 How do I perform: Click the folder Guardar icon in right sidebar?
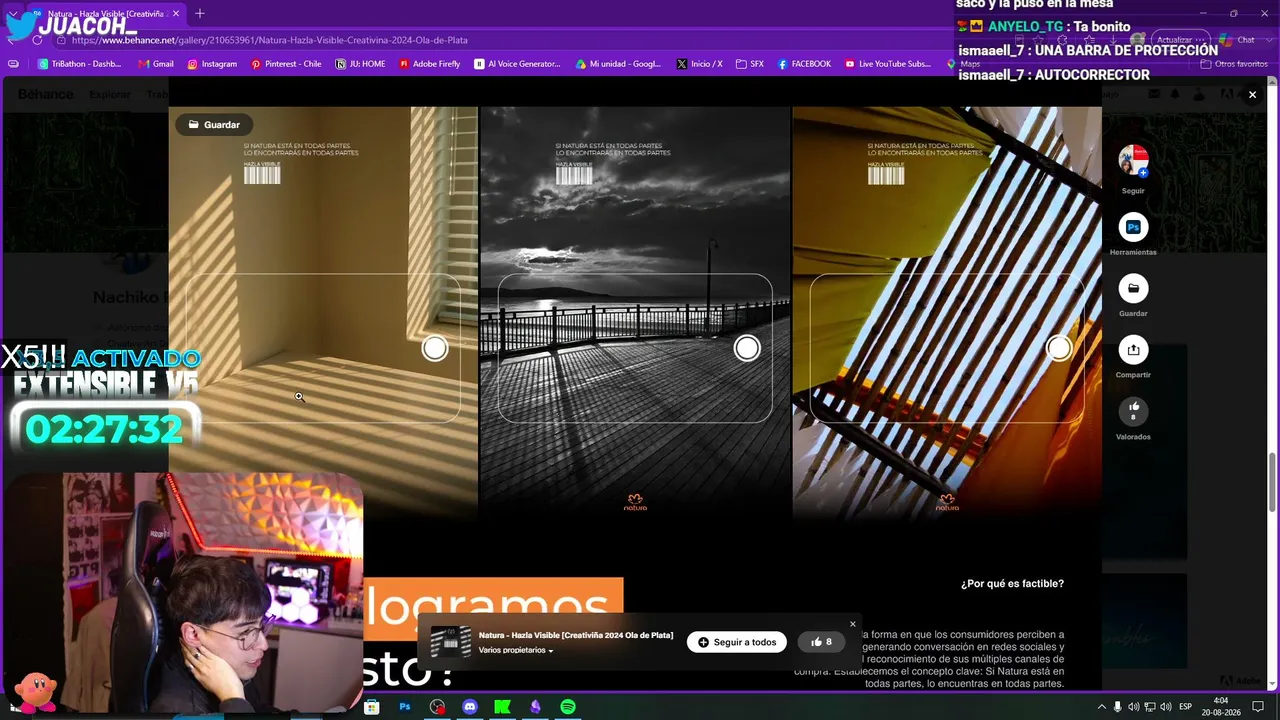click(x=1133, y=289)
